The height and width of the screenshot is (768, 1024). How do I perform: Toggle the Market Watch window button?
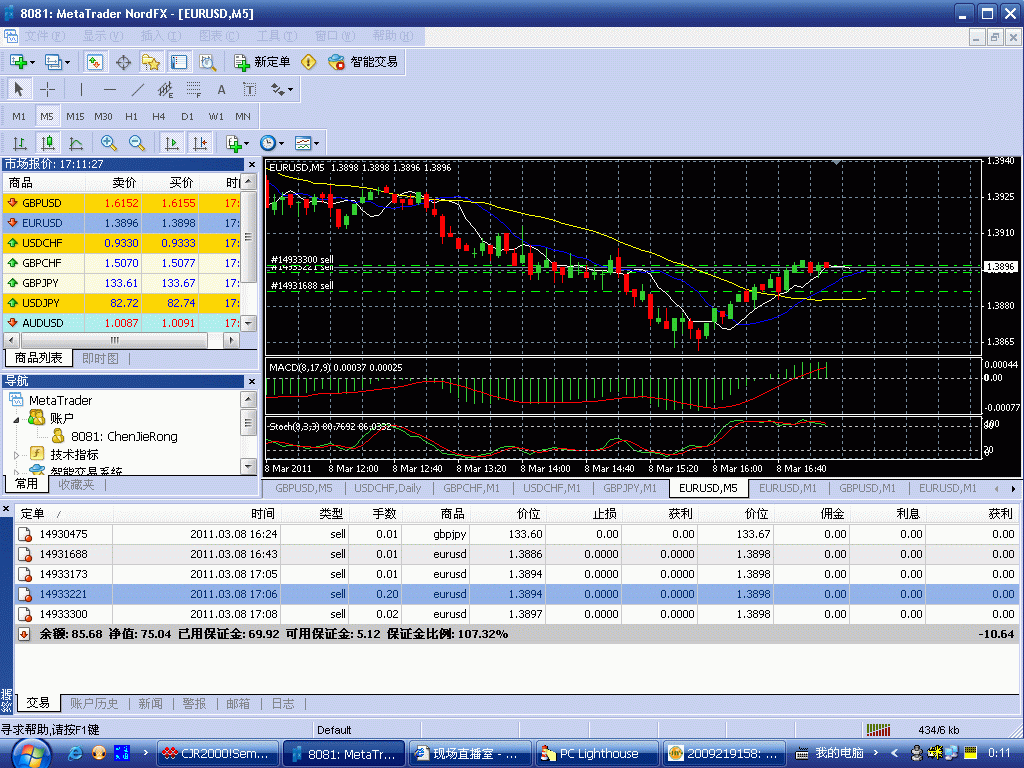point(95,62)
